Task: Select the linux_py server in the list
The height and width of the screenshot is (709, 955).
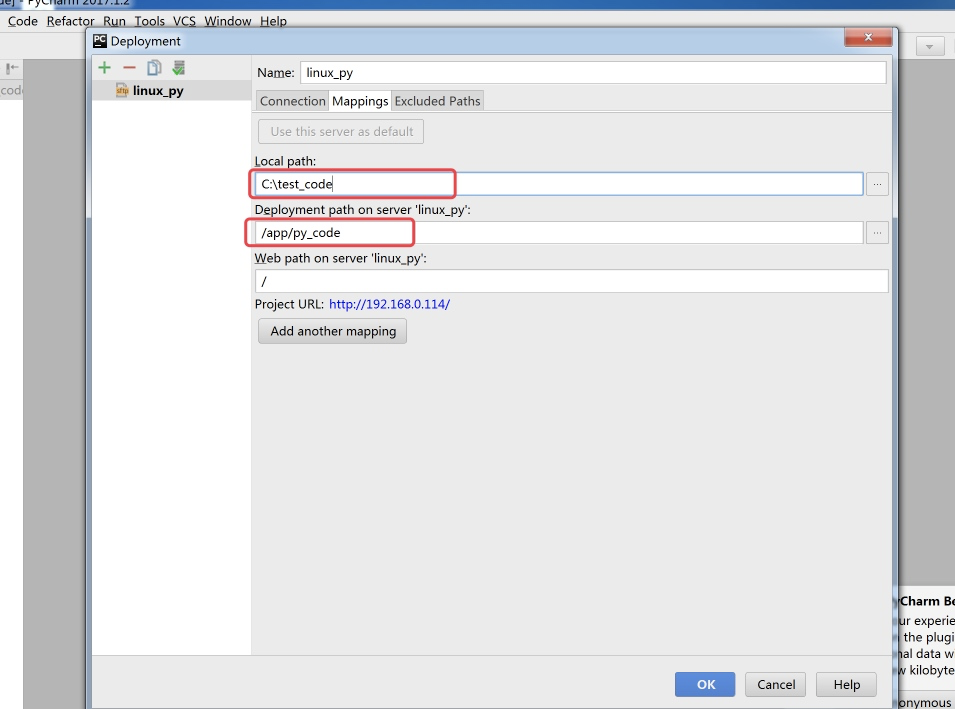Action: (172, 91)
